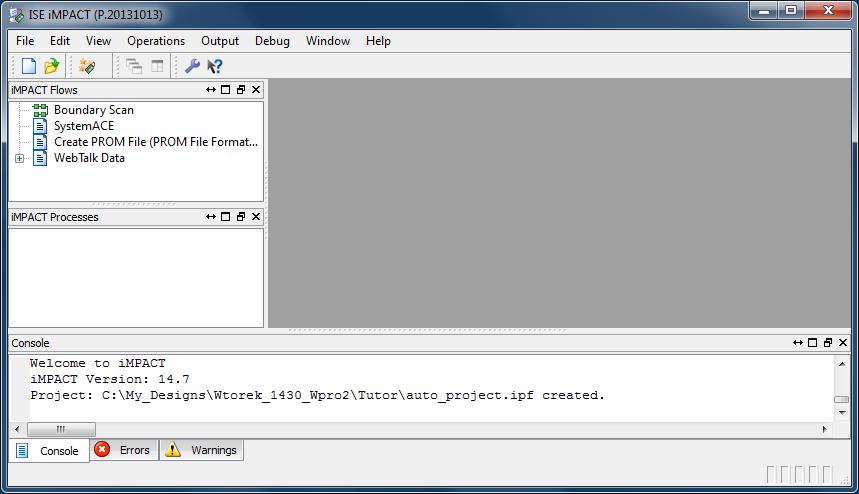
Task: Close the Console panel
Action: coord(843,343)
